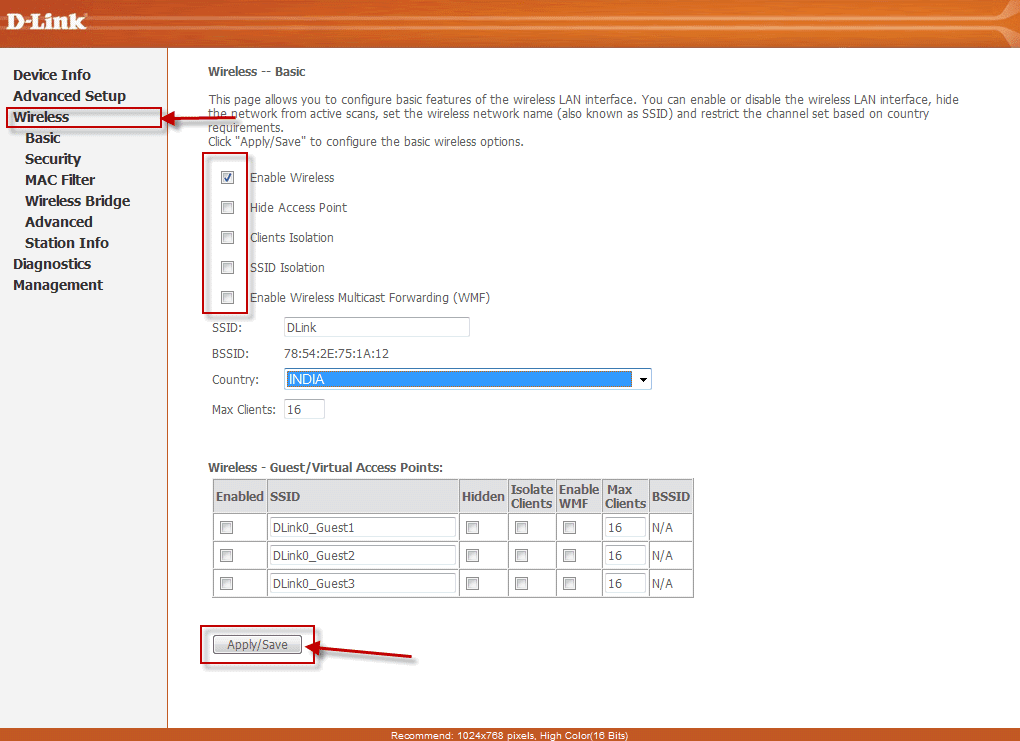Screen dimensions: 1020x741
Task: Check the Clients Isolation box
Action: pos(227,237)
